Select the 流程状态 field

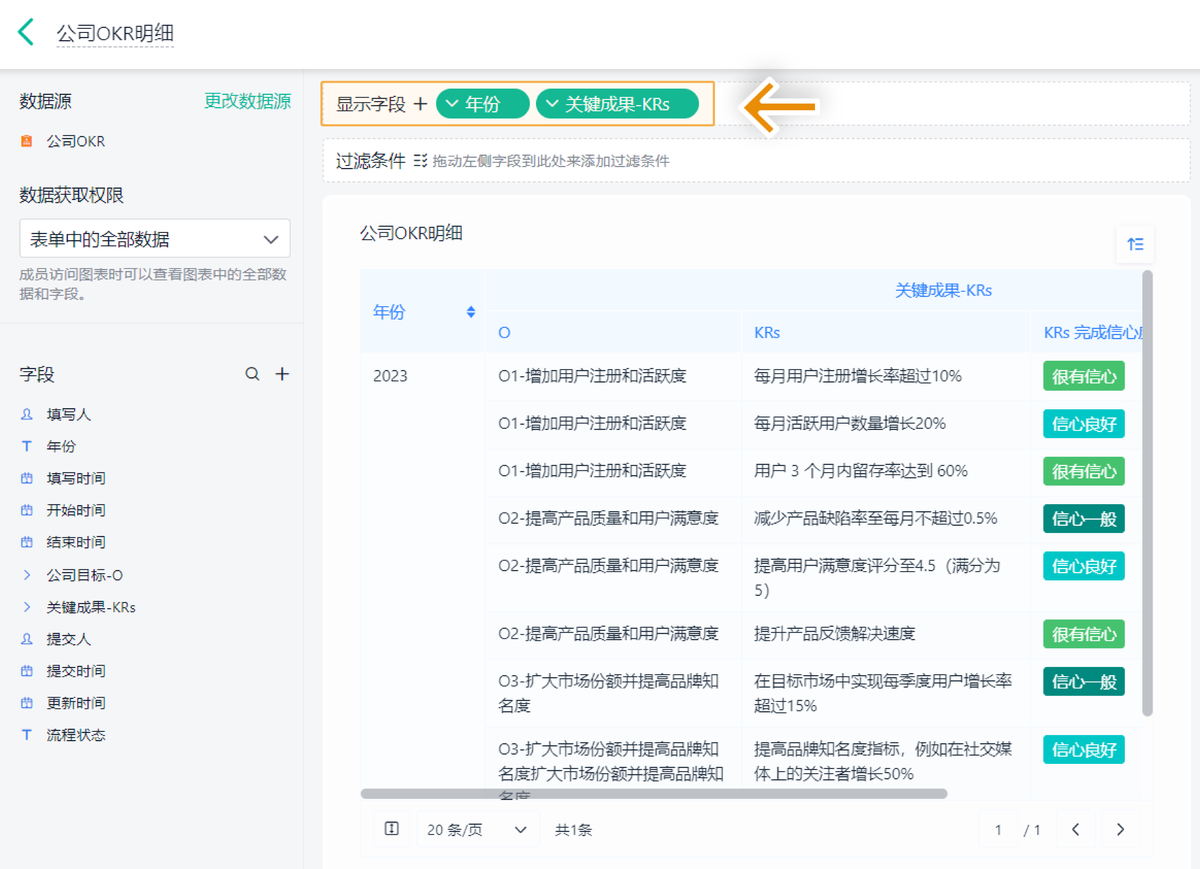point(75,735)
